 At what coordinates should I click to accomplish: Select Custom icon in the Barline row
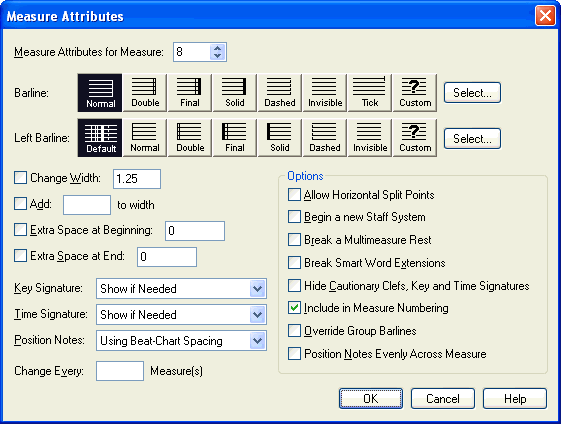(415, 93)
